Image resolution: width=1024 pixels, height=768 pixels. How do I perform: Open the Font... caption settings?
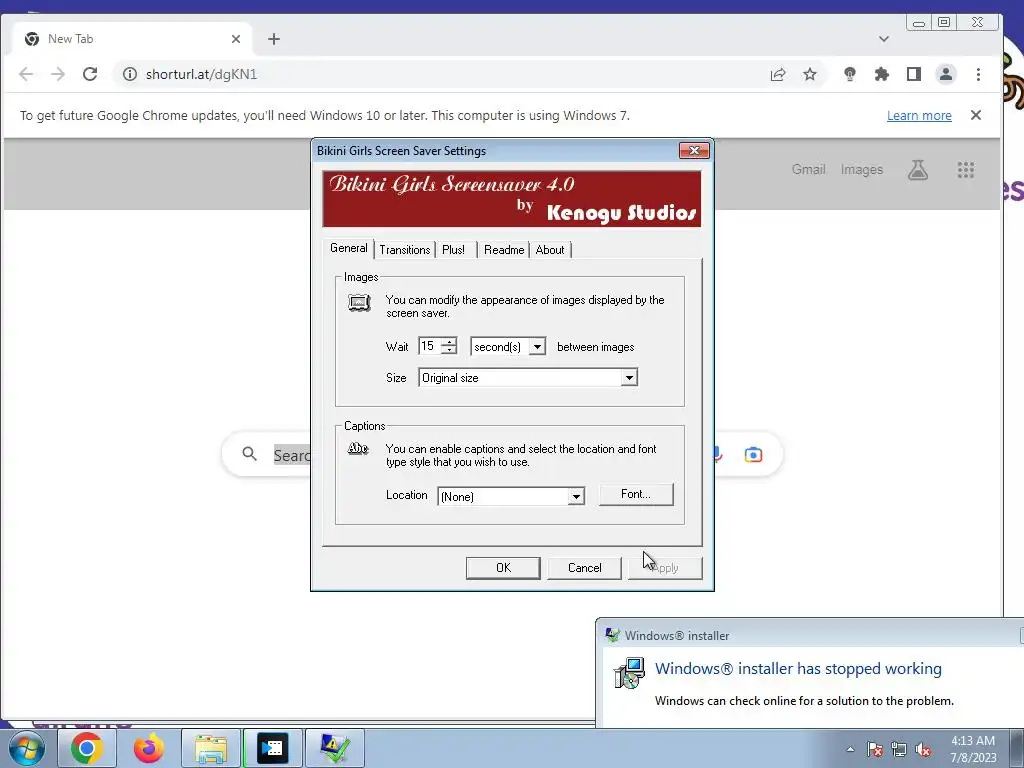pos(635,494)
